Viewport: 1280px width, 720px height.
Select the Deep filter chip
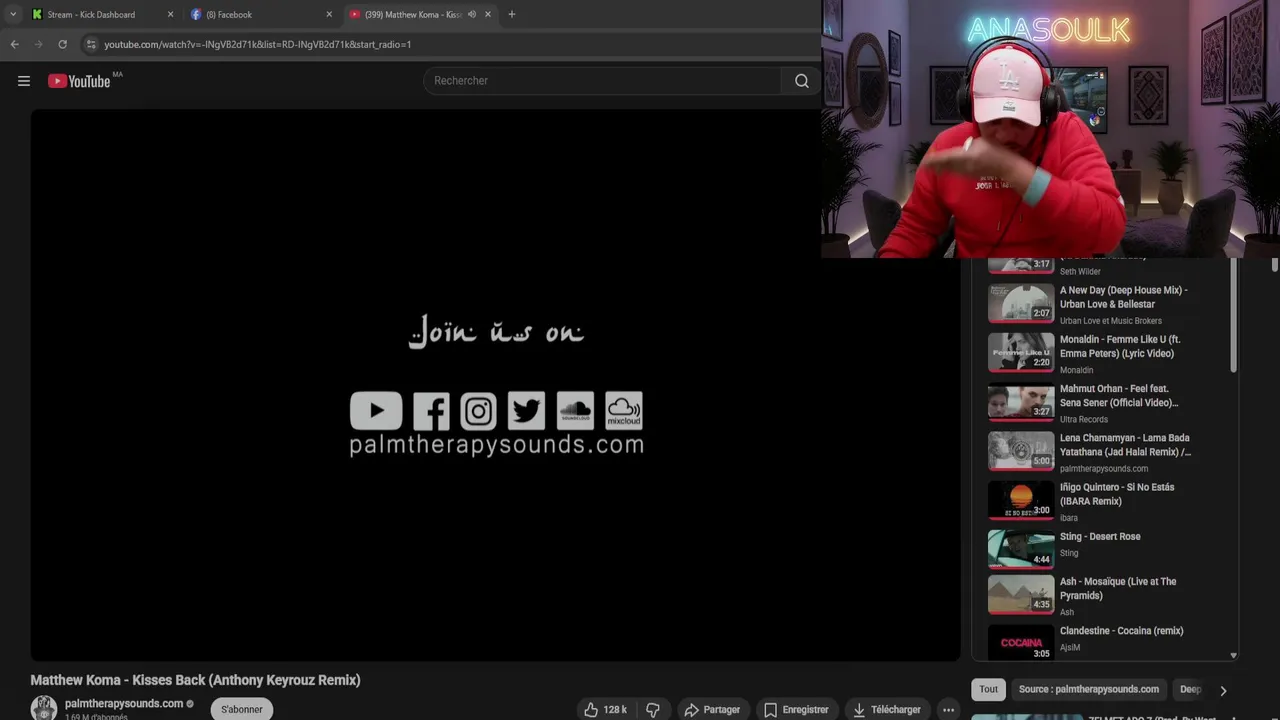coord(1189,689)
